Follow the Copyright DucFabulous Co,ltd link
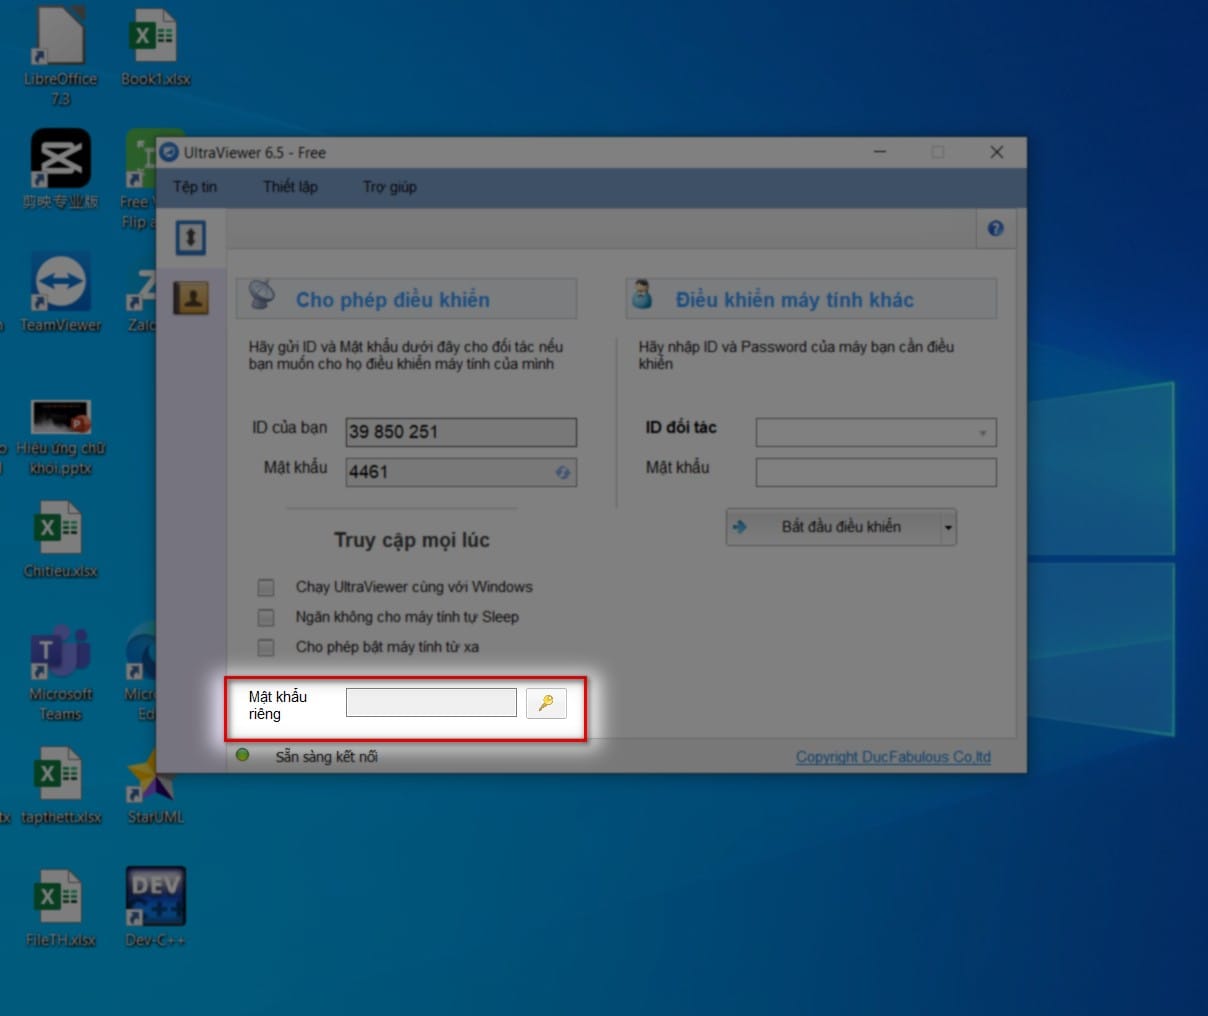 [893, 757]
